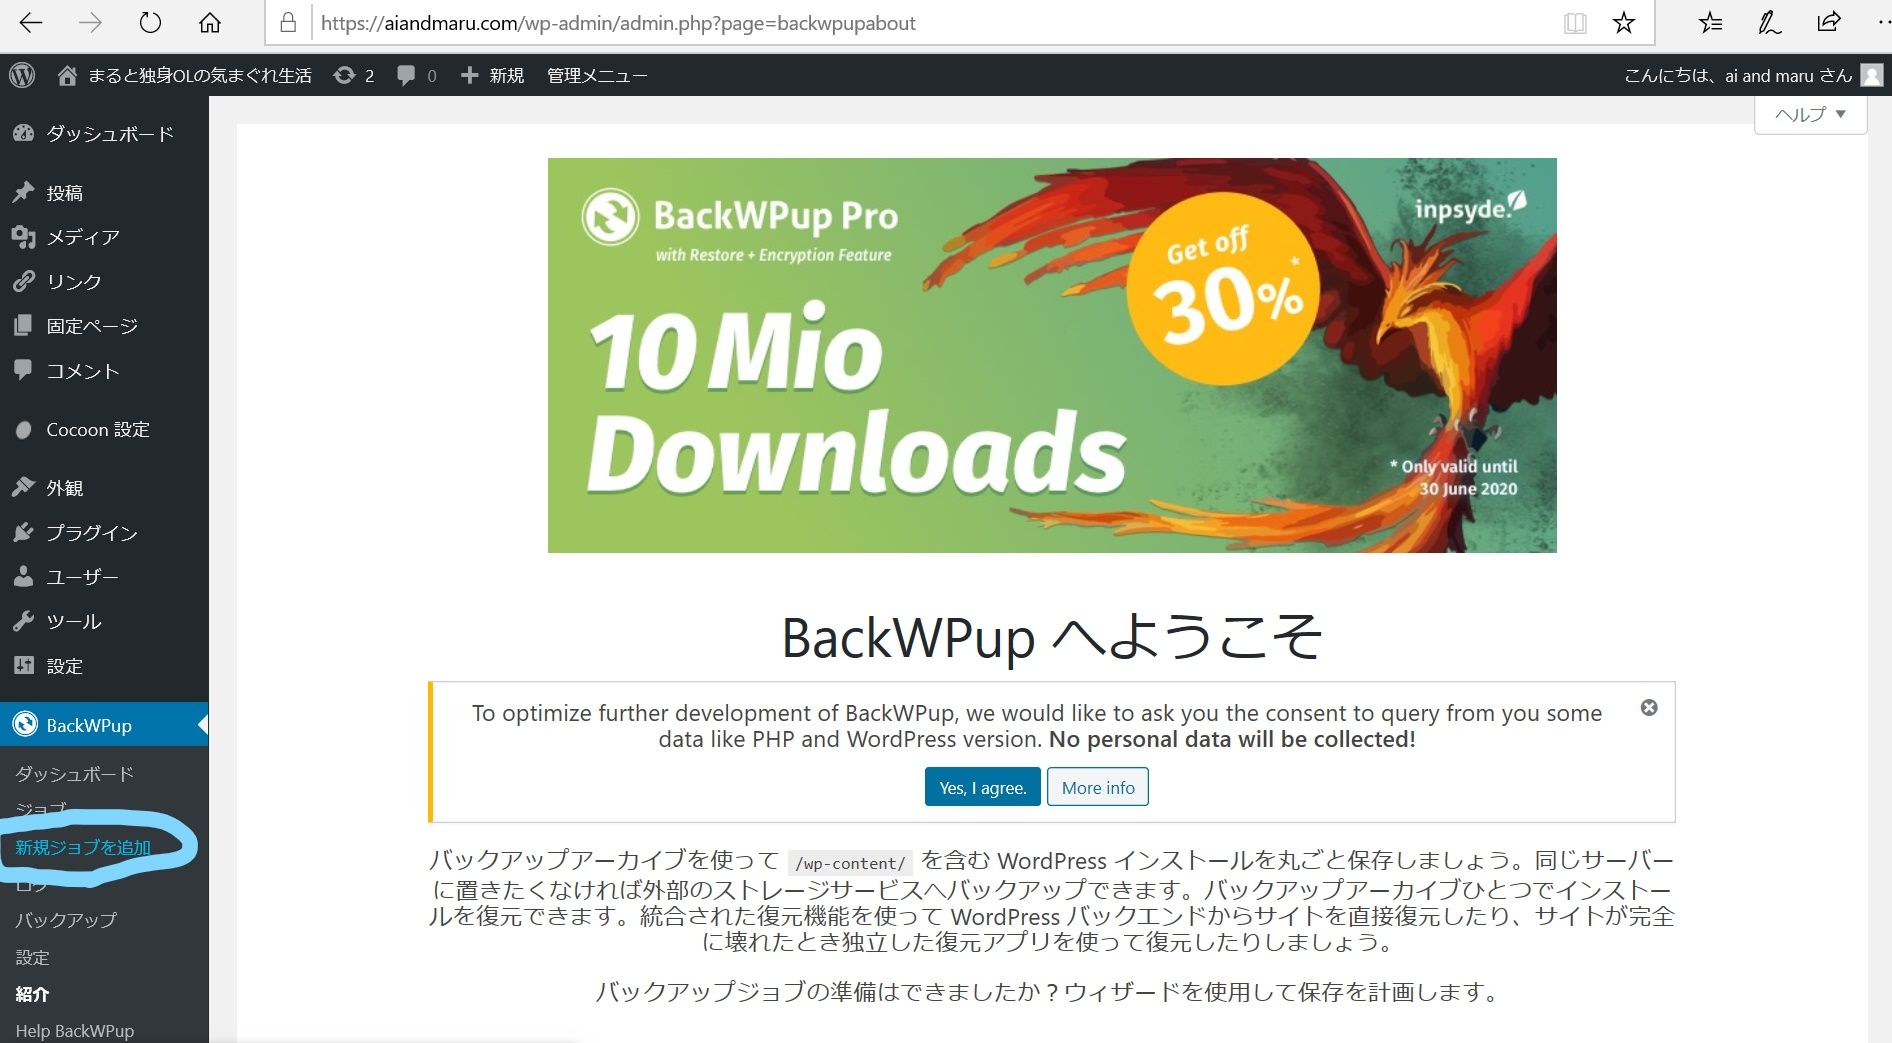Open Cocoon 設定 in sidebar

click(x=104, y=430)
